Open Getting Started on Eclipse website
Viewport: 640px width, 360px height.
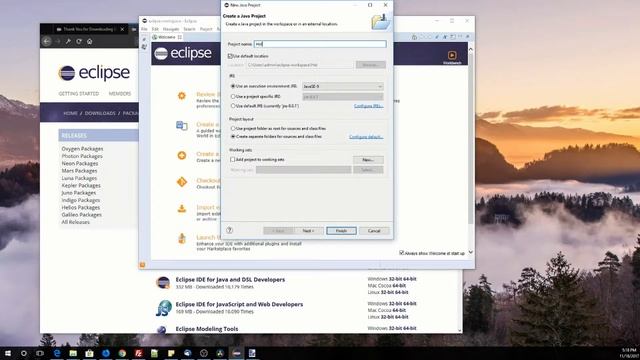[79, 93]
